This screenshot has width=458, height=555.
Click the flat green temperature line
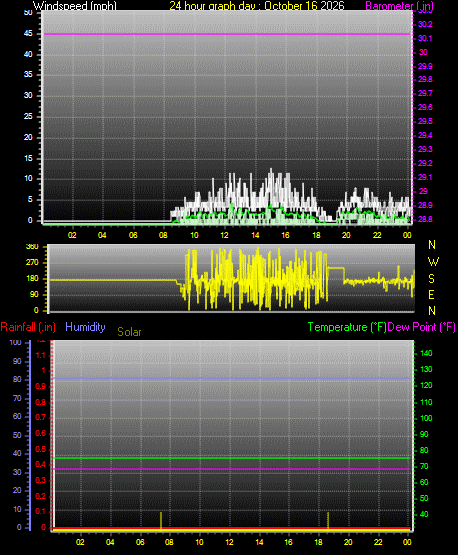click(x=232, y=458)
